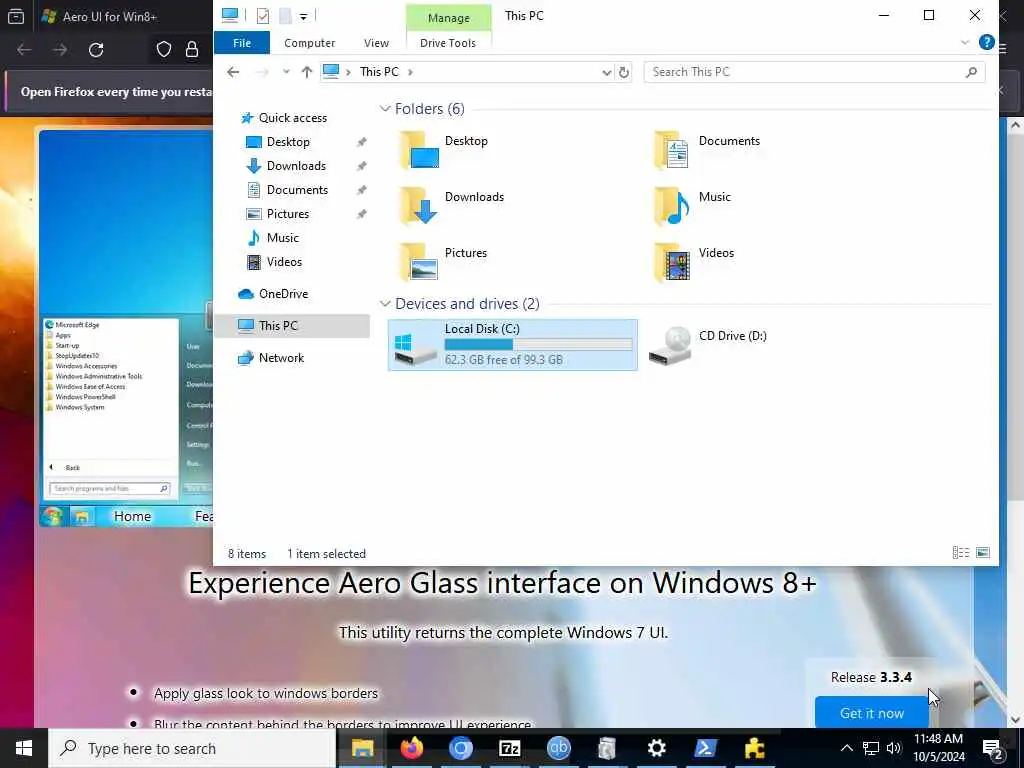
Task: Open Settings gear from the taskbar
Action: tap(656, 748)
